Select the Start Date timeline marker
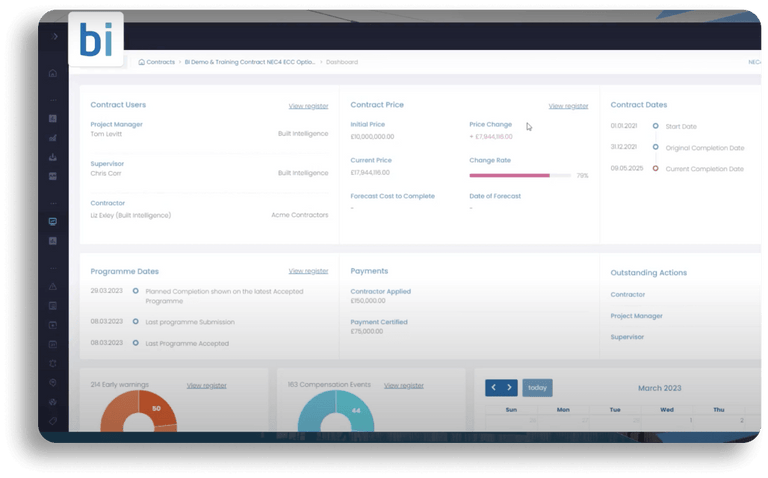This screenshot has height=478, width=768. tap(655, 126)
